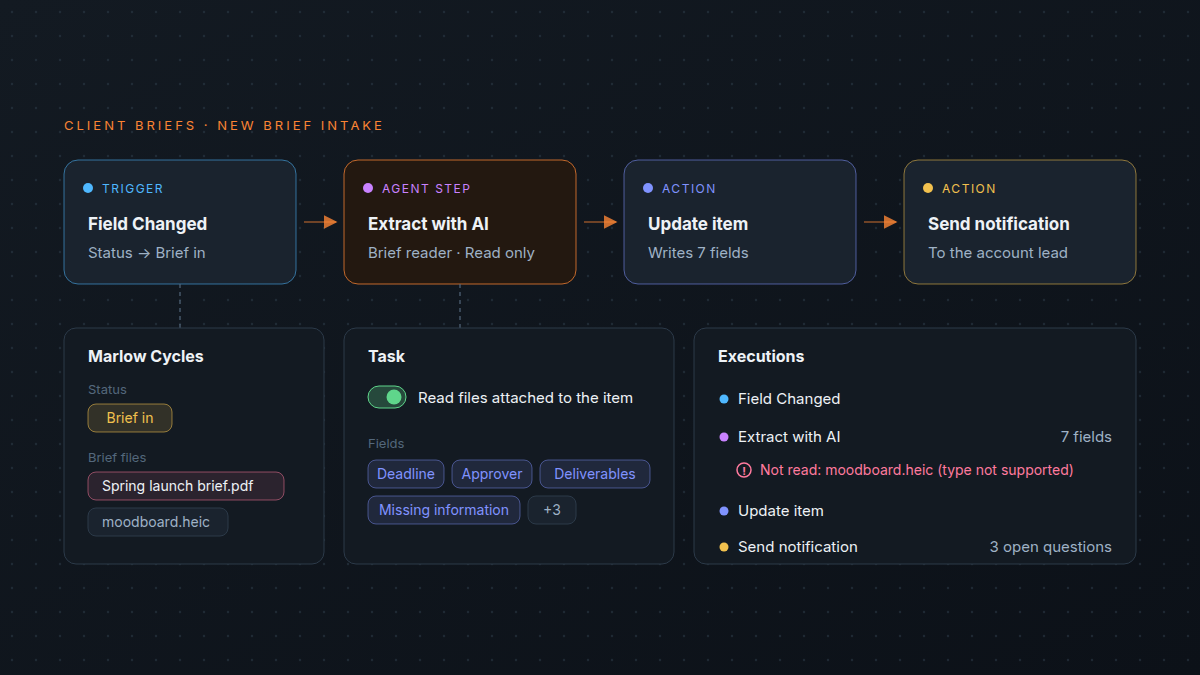Image resolution: width=1200 pixels, height=675 pixels.
Task: Click the Client Briefs · New Brief Intake breadcrumb
Action: pyautogui.click(x=224, y=126)
